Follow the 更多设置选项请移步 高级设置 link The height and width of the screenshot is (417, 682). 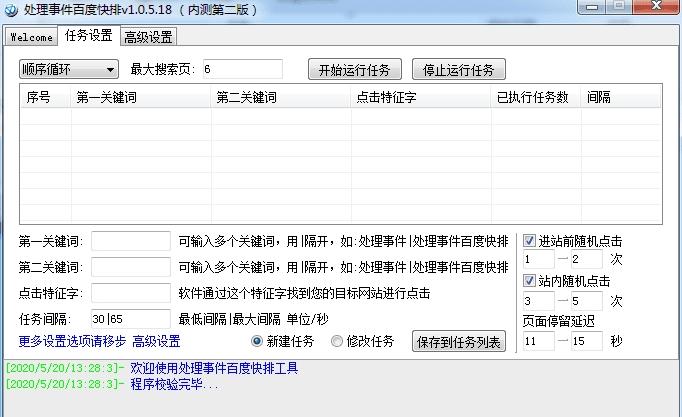tap(99, 341)
